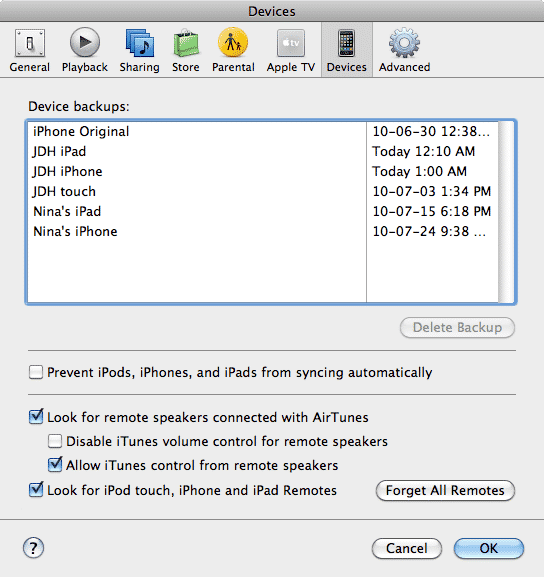Open the General preferences pane
The width and height of the screenshot is (544, 577).
pyautogui.click(x=30, y=51)
